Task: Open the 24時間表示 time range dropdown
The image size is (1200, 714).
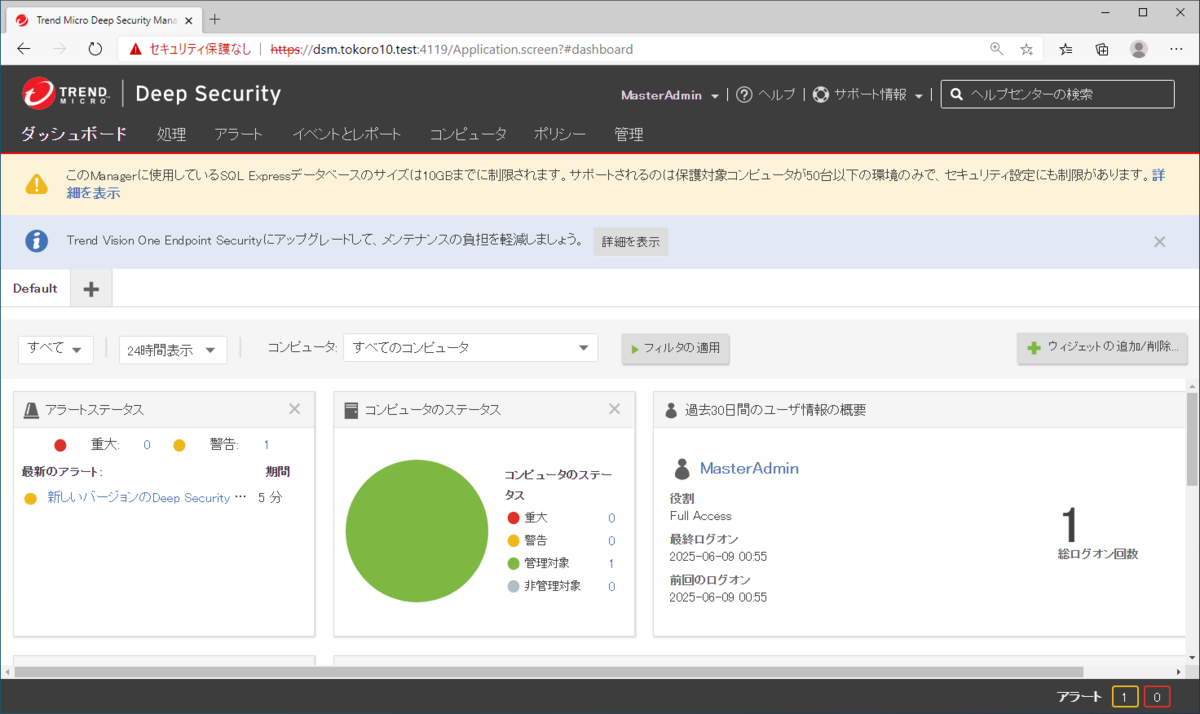Action: pyautogui.click(x=173, y=349)
